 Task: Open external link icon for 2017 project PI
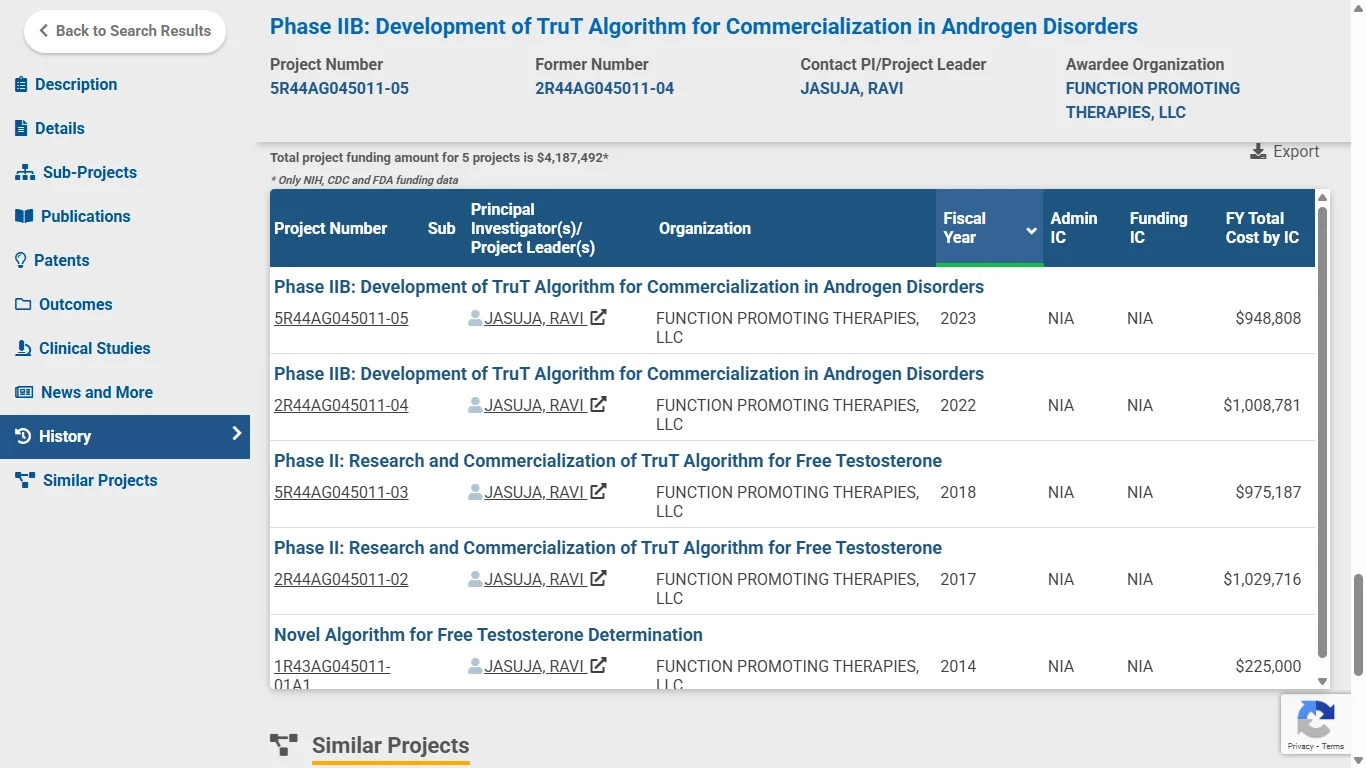click(598, 579)
